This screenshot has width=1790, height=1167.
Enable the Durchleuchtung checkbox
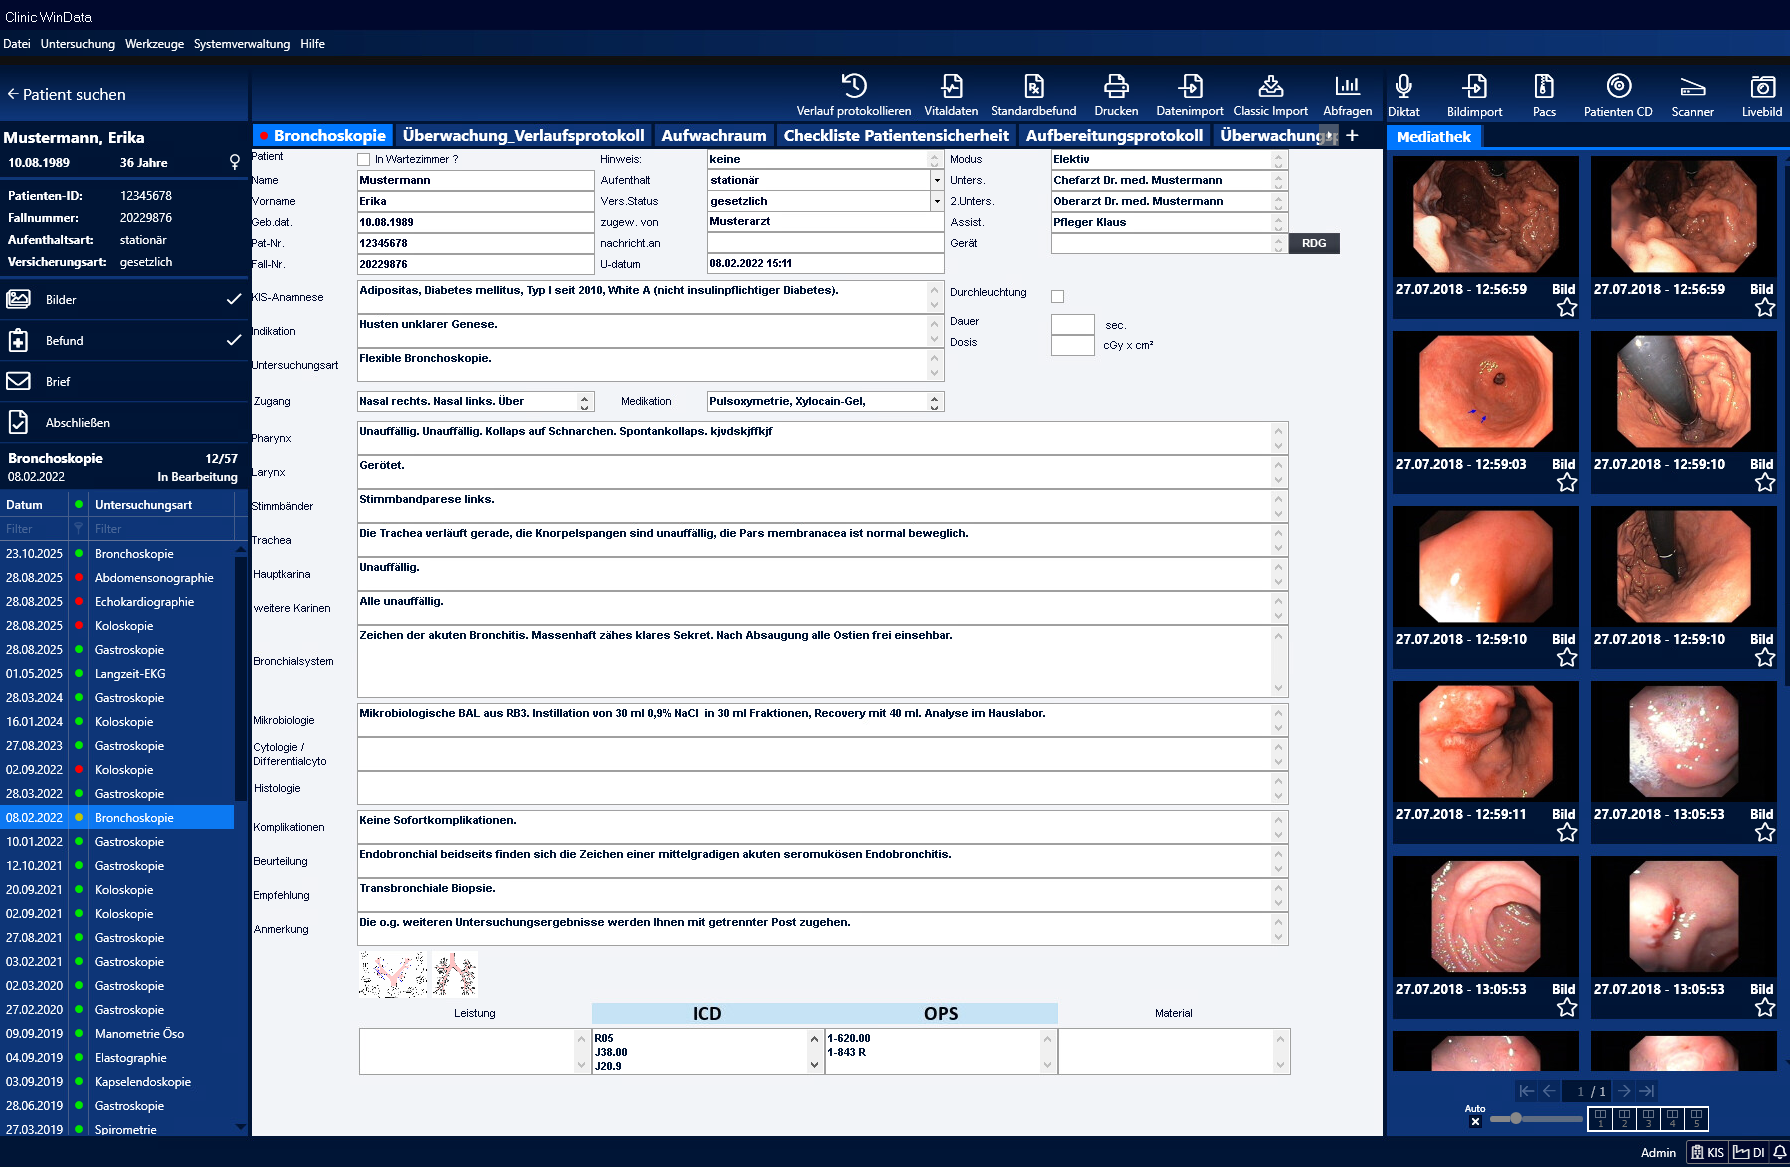1057,296
